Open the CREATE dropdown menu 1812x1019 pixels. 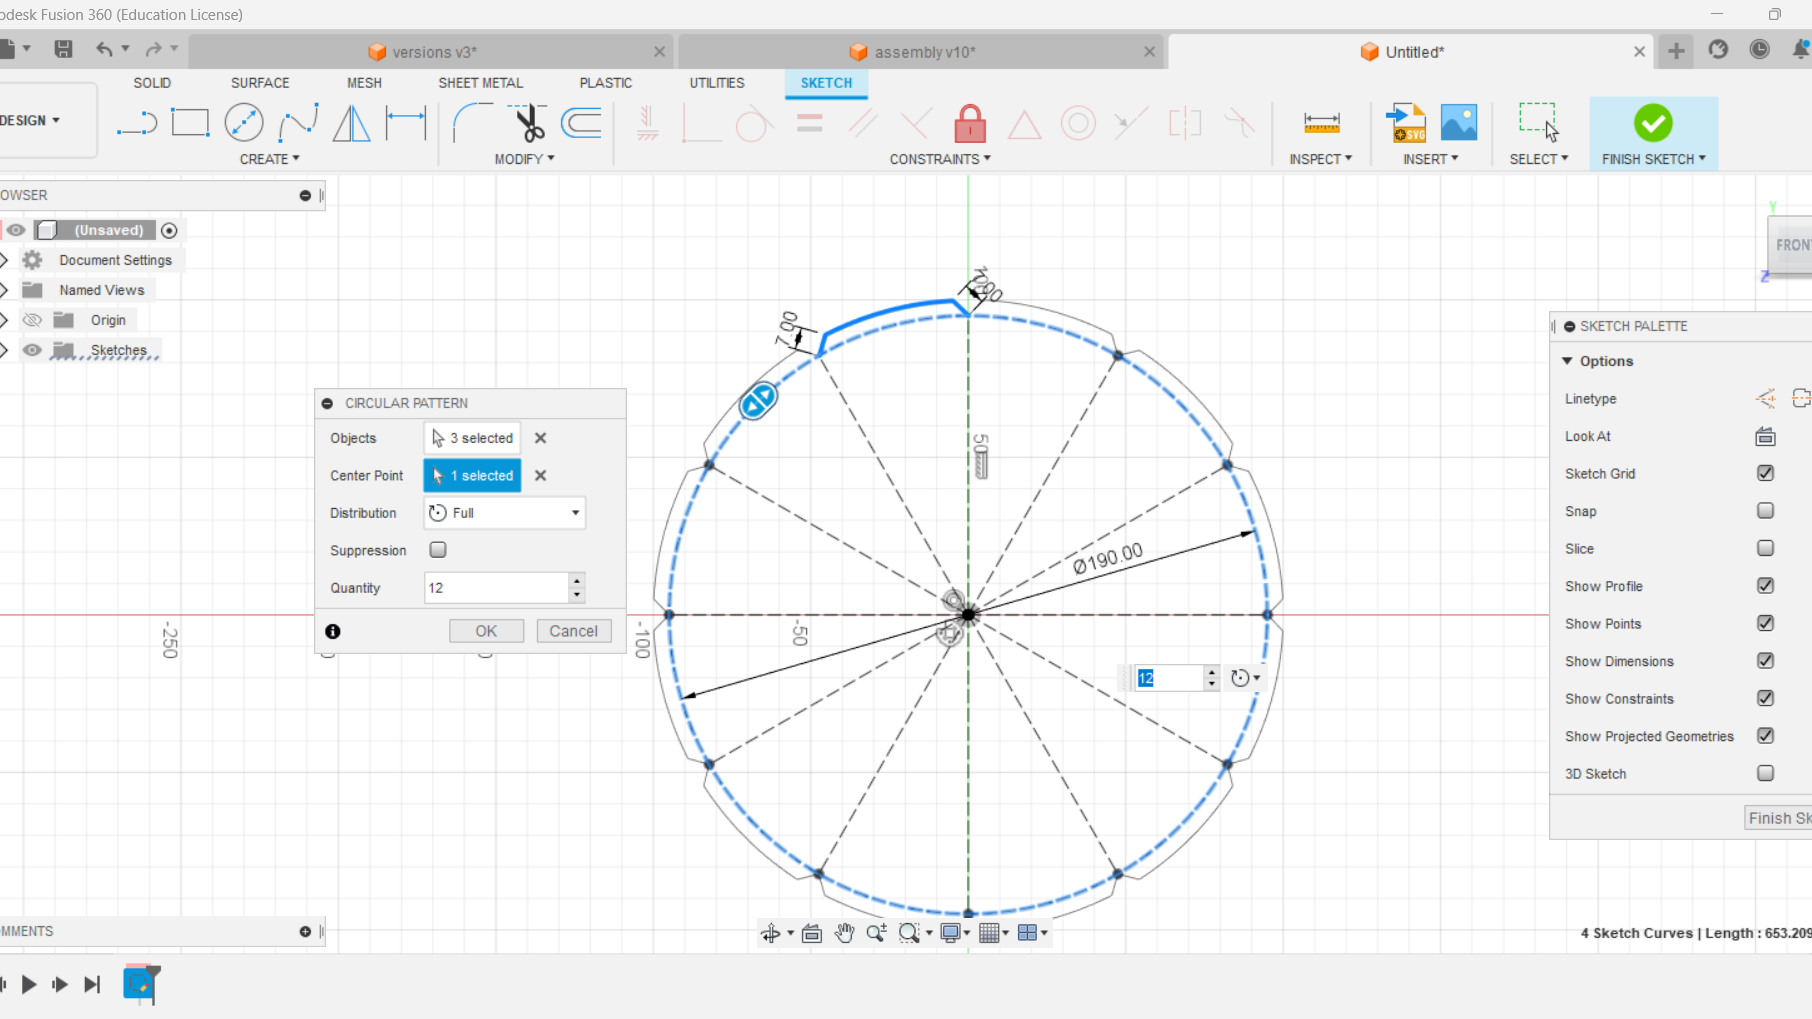pos(269,159)
